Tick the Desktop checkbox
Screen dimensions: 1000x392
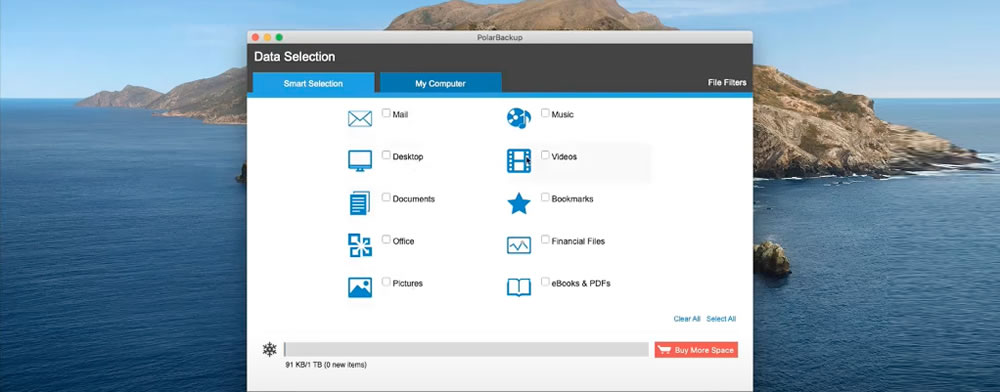point(386,155)
